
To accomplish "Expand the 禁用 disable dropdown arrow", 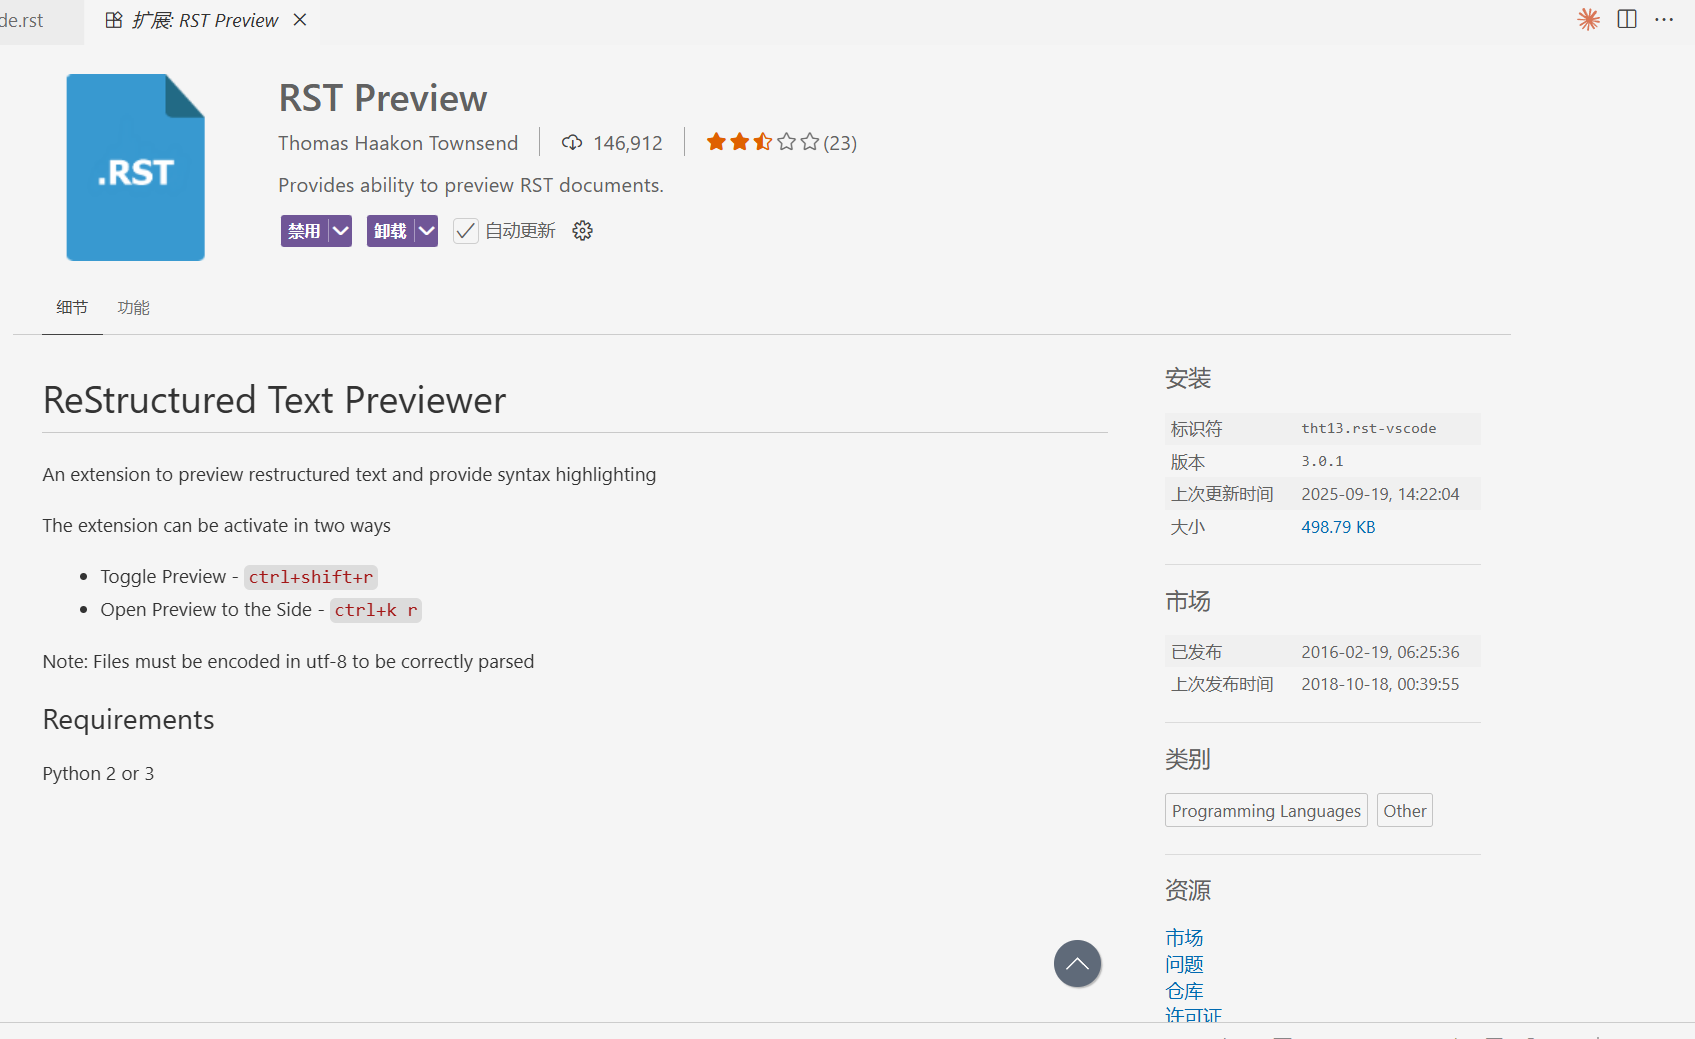I will (x=341, y=231).
